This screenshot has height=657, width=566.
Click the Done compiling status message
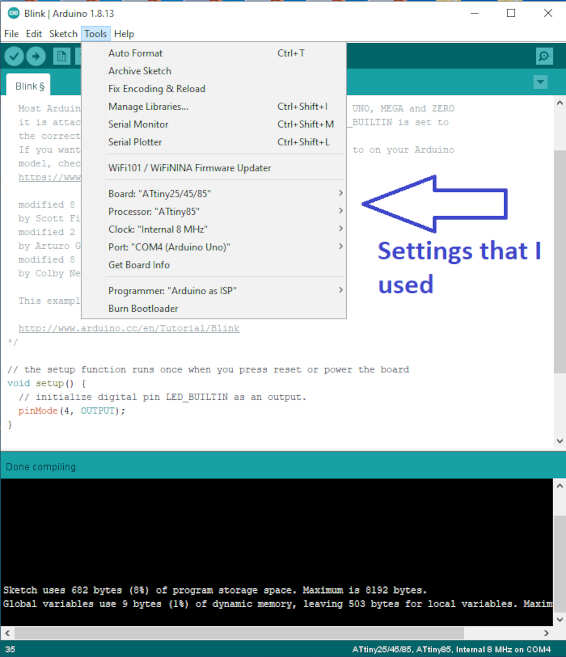point(41,466)
